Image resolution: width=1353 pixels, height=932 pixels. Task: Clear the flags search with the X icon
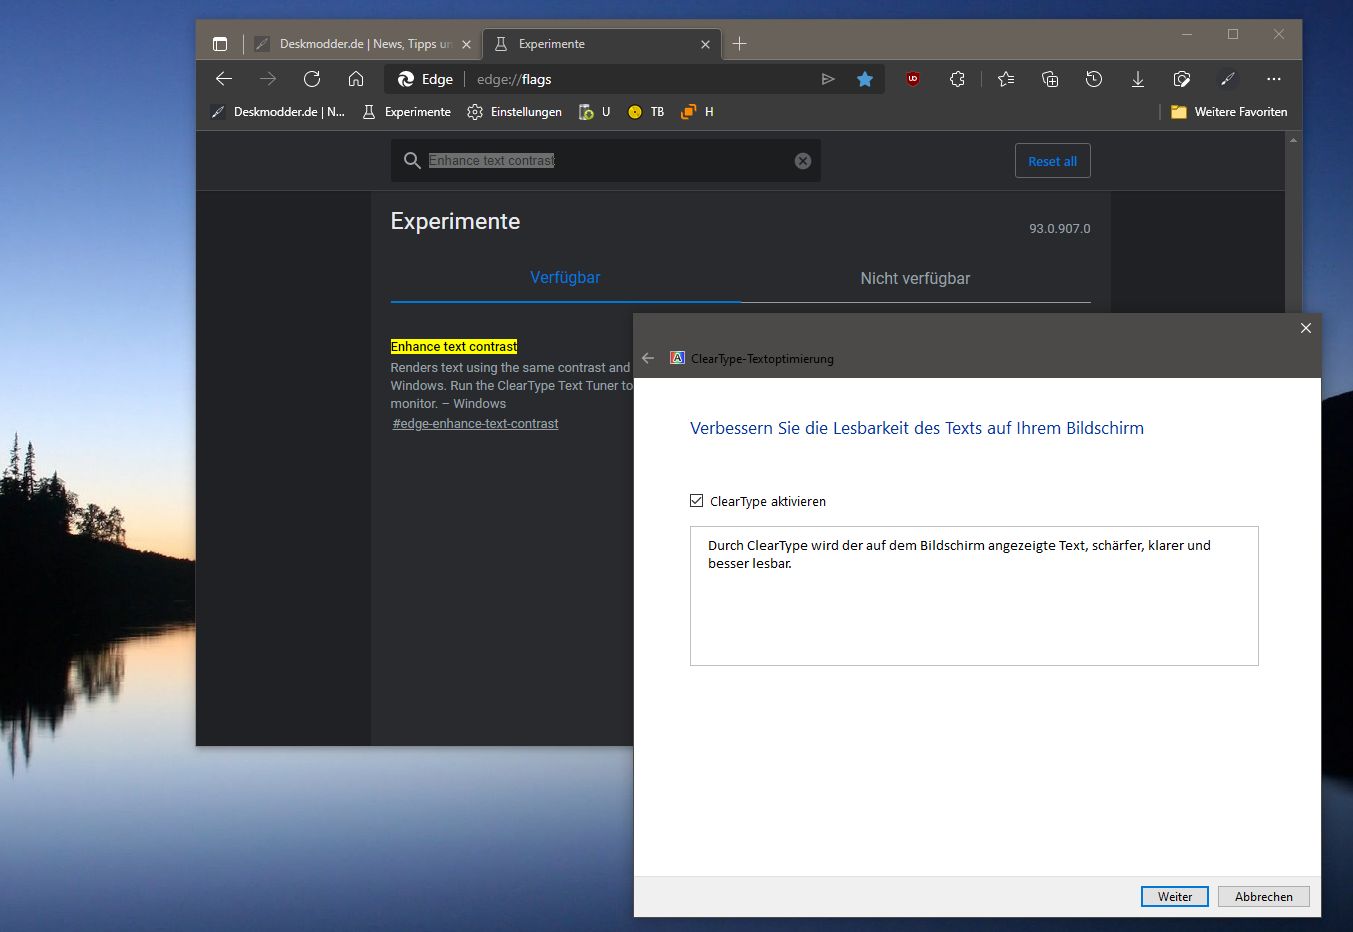[x=803, y=161]
